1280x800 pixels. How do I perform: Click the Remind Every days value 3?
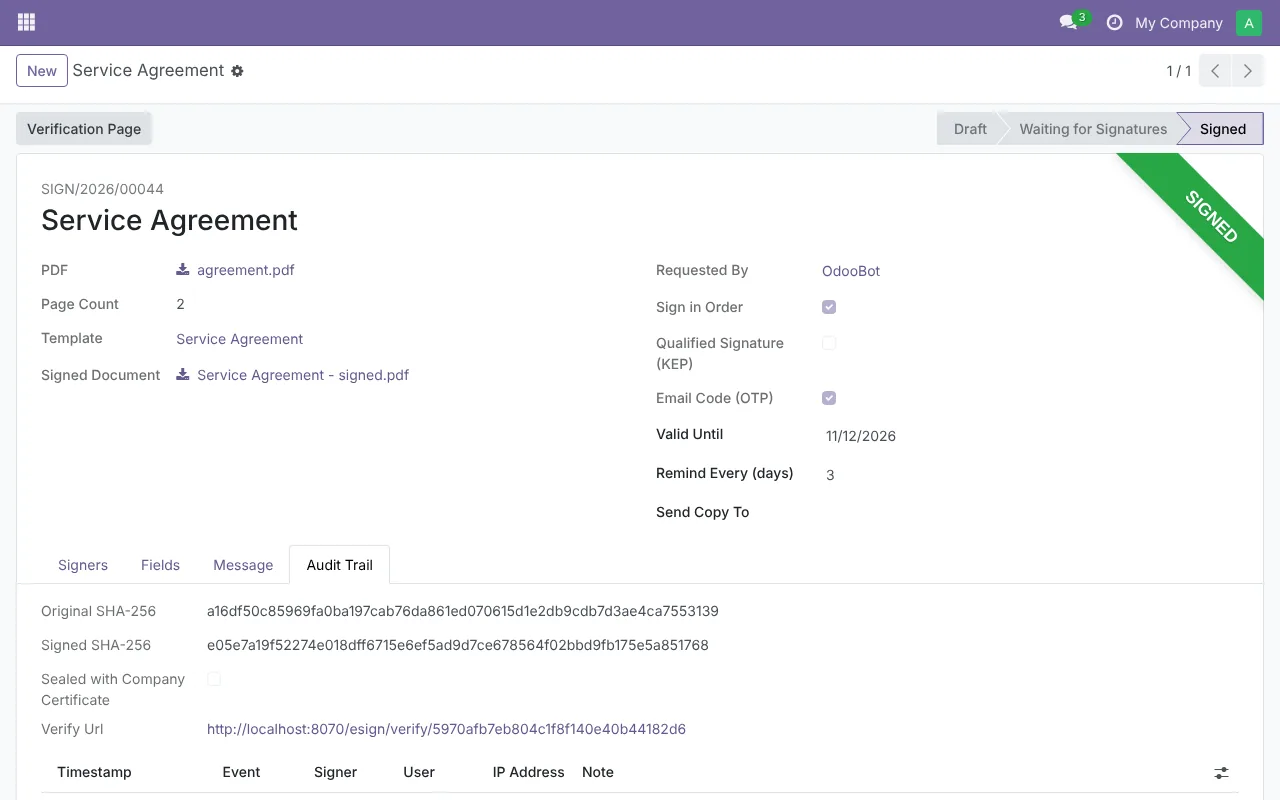click(x=830, y=475)
